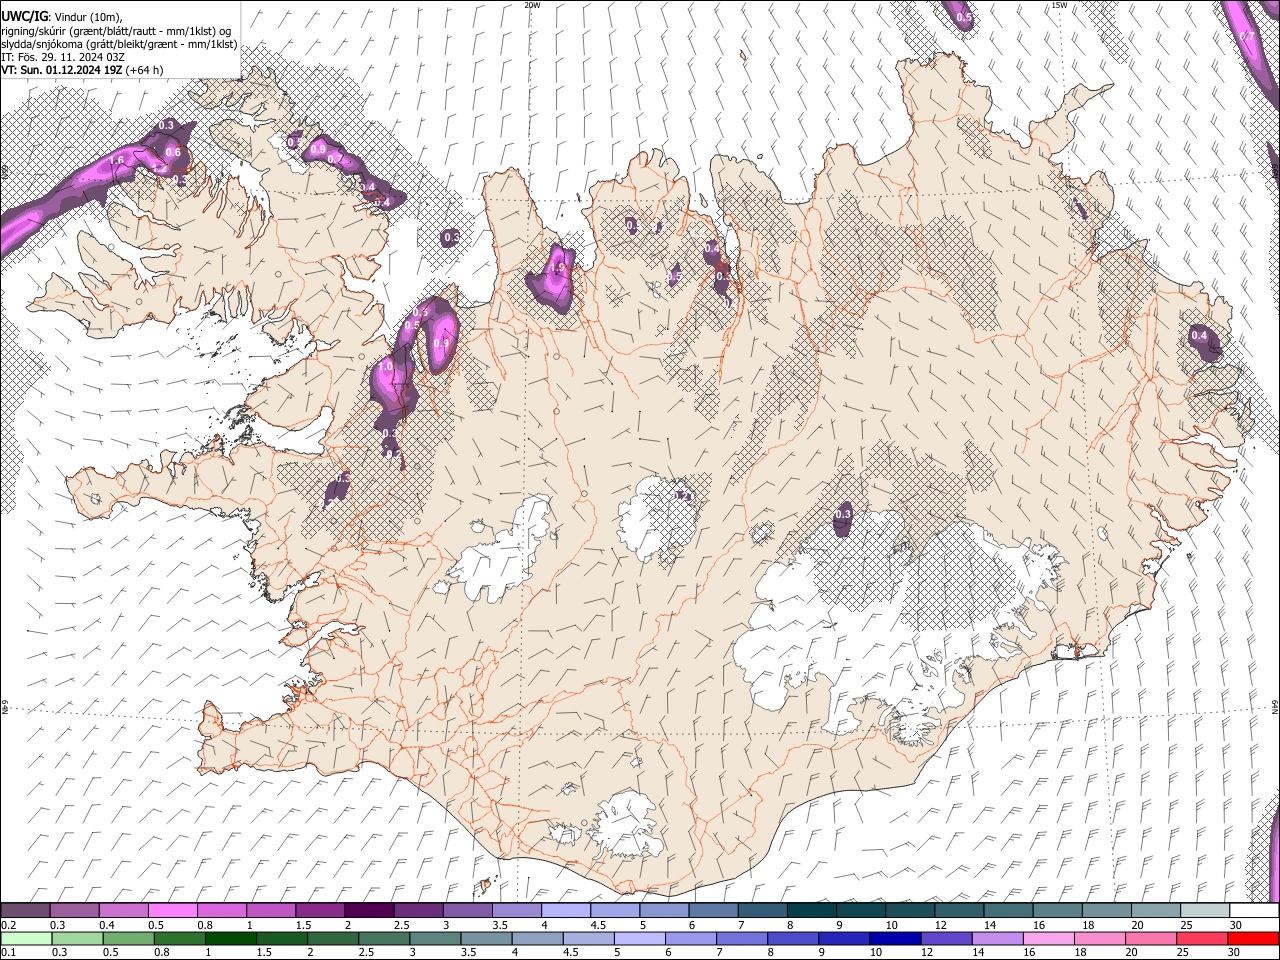Click the darkest green swatch at 1 in bottom legend row
Image resolution: width=1280 pixels, height=960 pixels.
click(x=230, y=938)
